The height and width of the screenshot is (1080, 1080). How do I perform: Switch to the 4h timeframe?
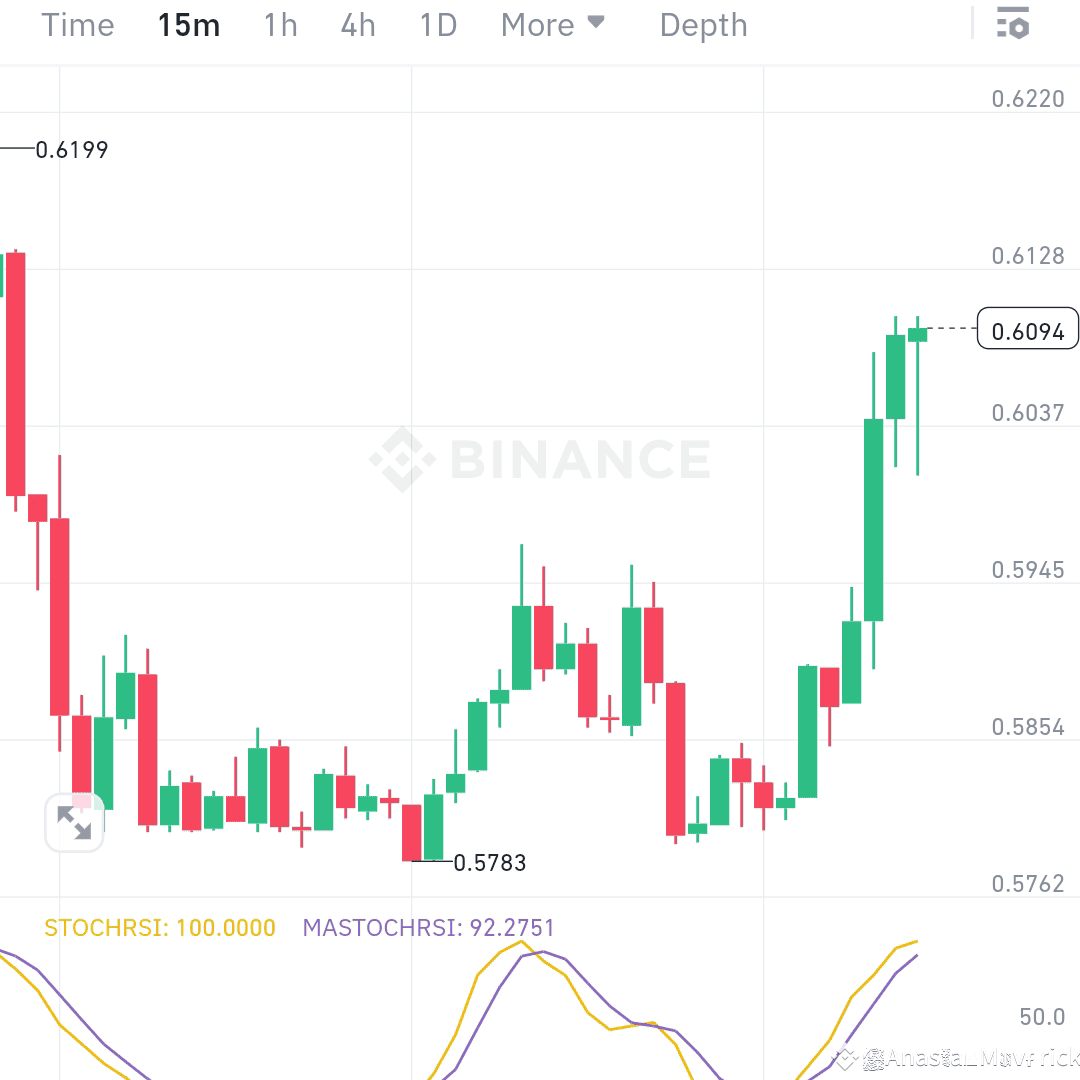[357, 25]
